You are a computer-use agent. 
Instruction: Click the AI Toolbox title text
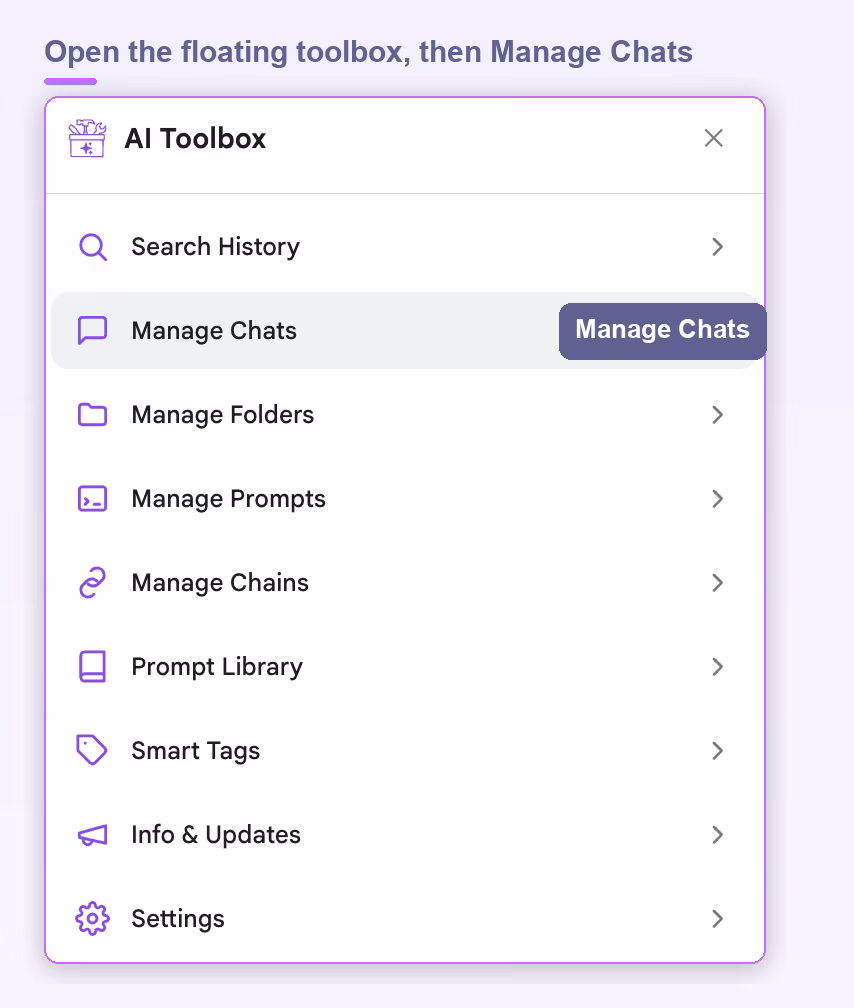point(195,138)
